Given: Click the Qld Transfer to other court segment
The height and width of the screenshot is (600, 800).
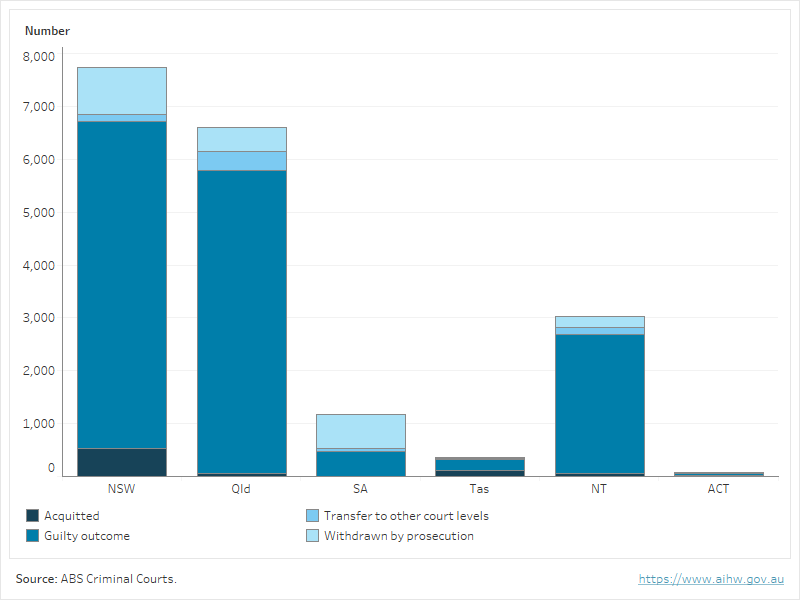Looking at the screenshot, I should point(241,161).
